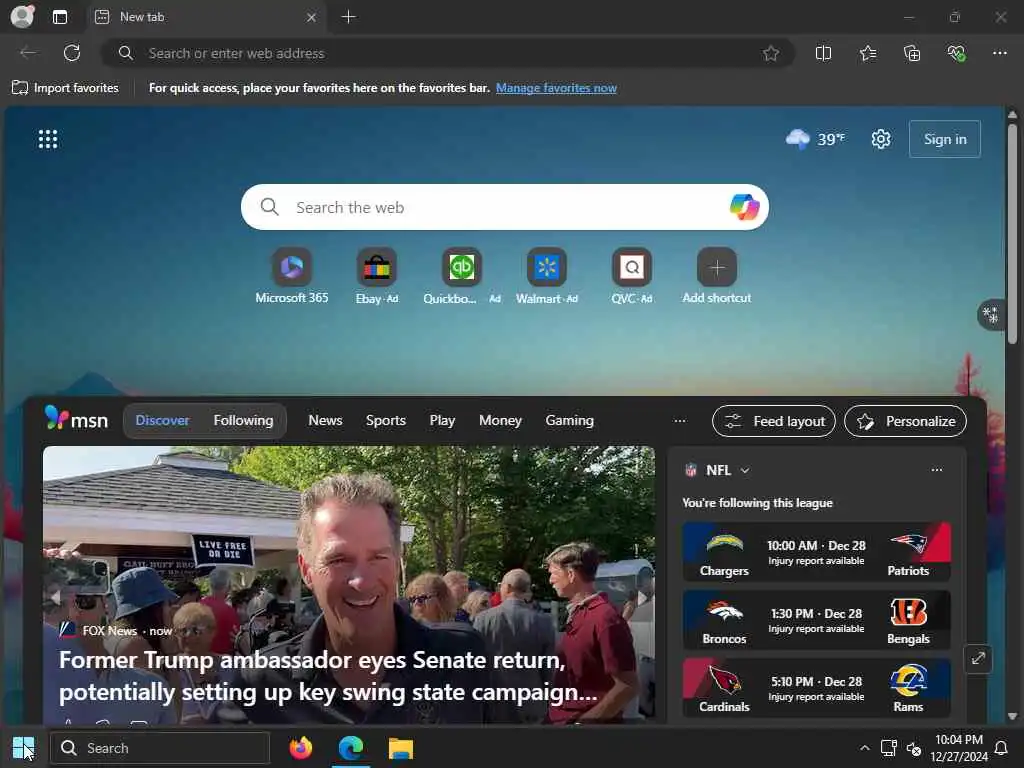Open Broncos vs Bengals game card
Viewport: 1024px width, 768px height.
click(816, 620)
